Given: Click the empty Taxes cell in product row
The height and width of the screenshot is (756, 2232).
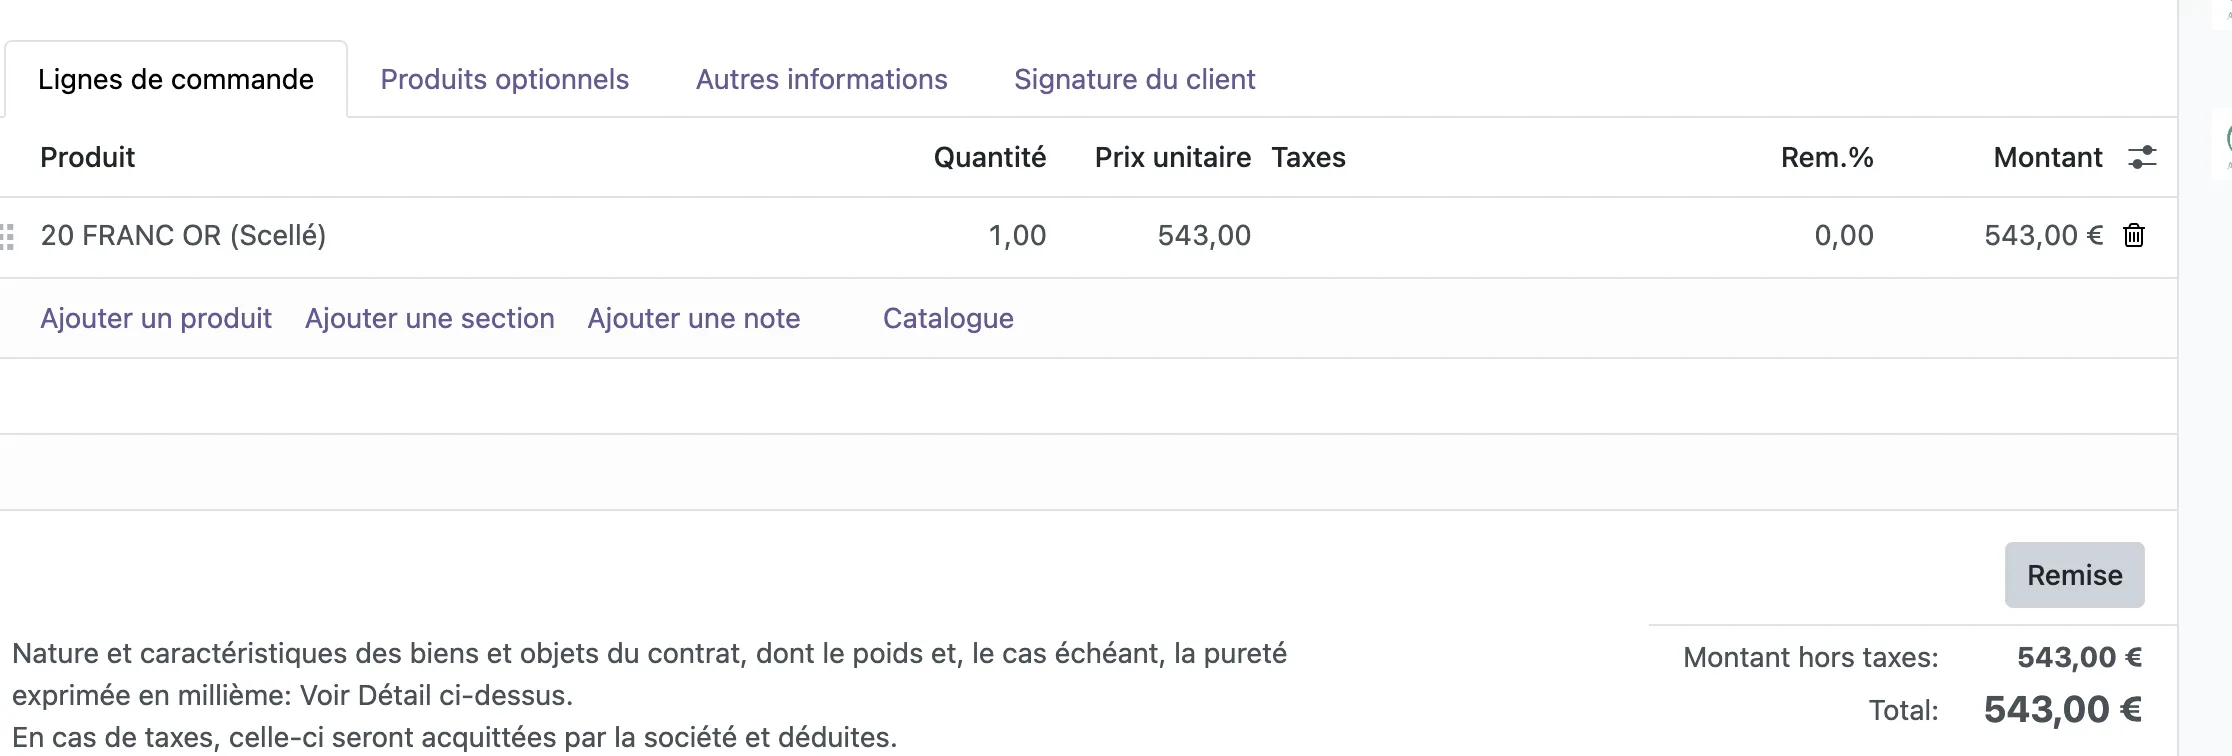Looking at the screenshot, I should pos(1500,236).
